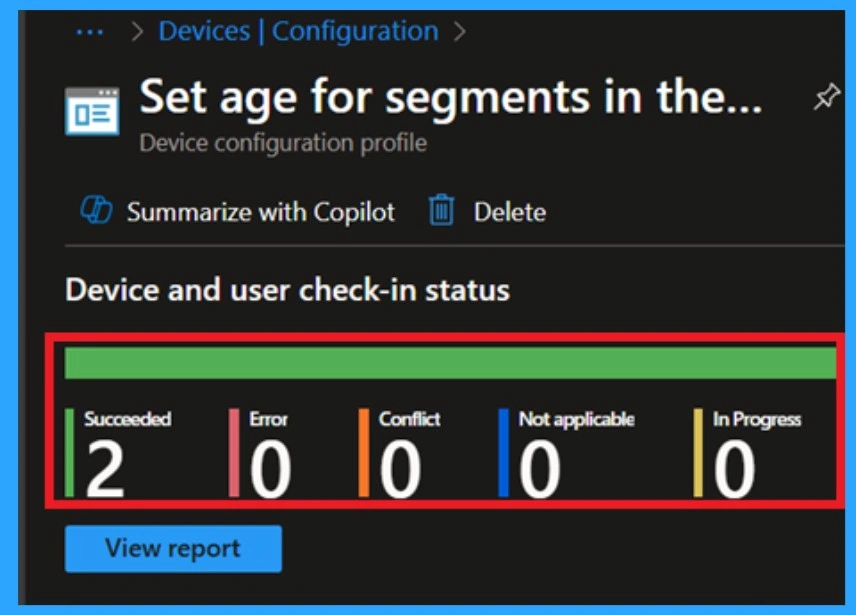Open the View report page
The height and width of the screenshot is (615, 856).
point(172,548)
